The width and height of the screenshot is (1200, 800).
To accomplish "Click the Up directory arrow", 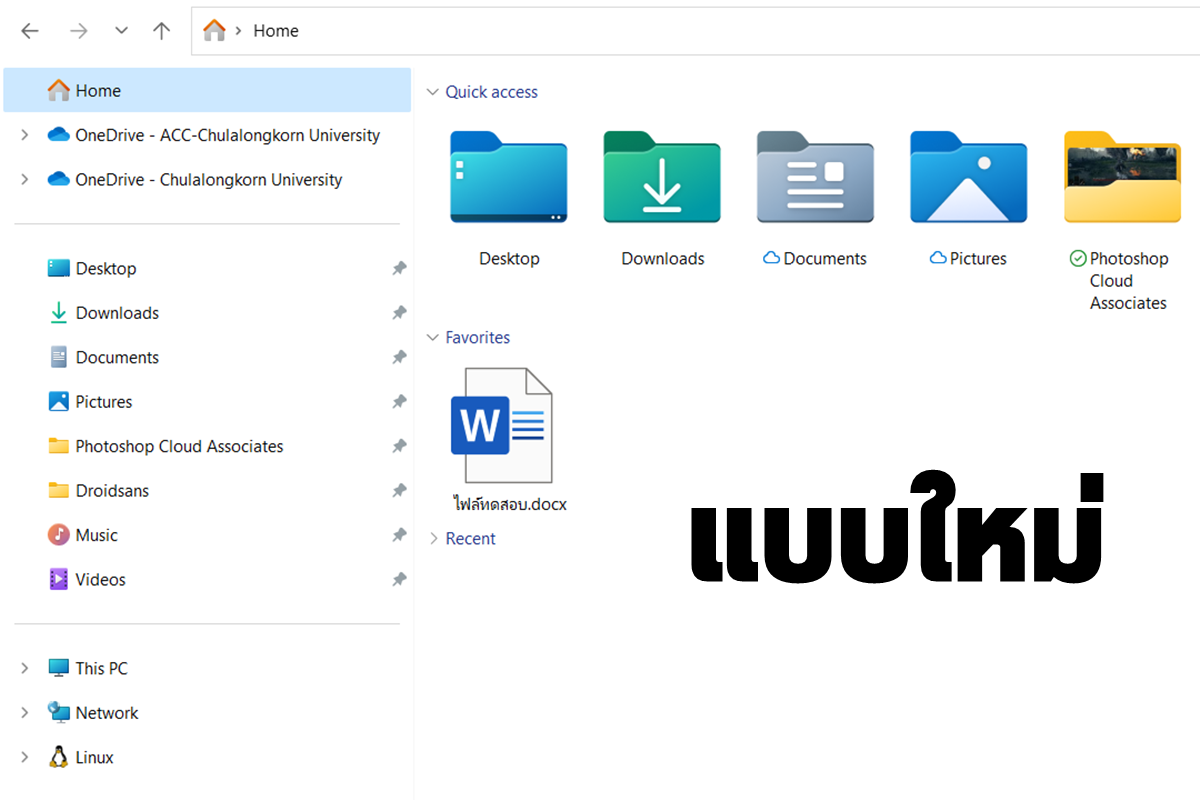I will [x=161, y=31].
